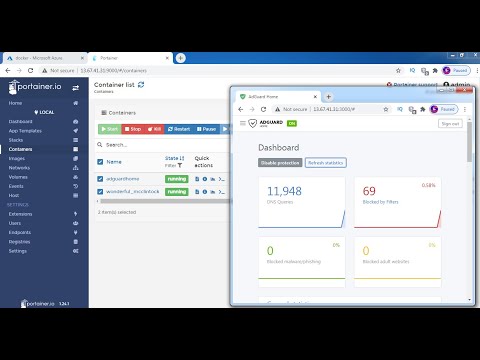Click Back arrow in the Portainer browser window
Screen dimensions: 480x360
click(8, 70)
